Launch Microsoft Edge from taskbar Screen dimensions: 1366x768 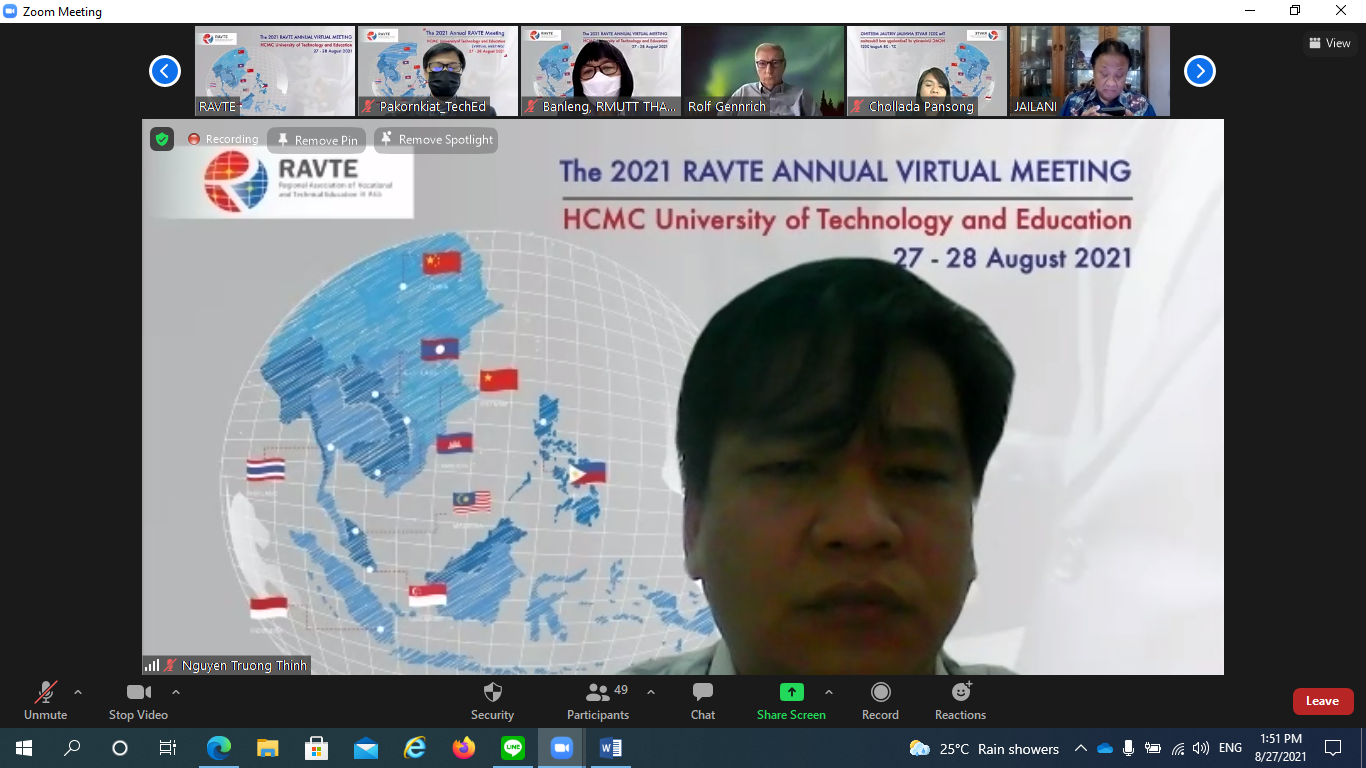218,748
